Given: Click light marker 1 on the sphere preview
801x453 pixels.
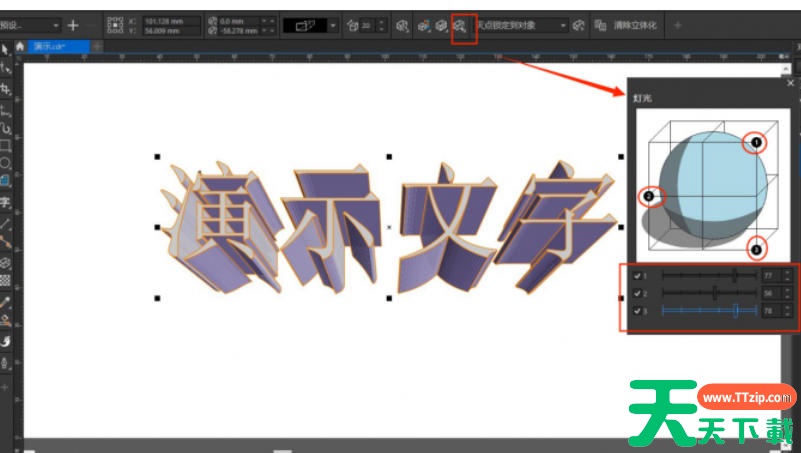Looking at the screenshot, I should [756, 143].
